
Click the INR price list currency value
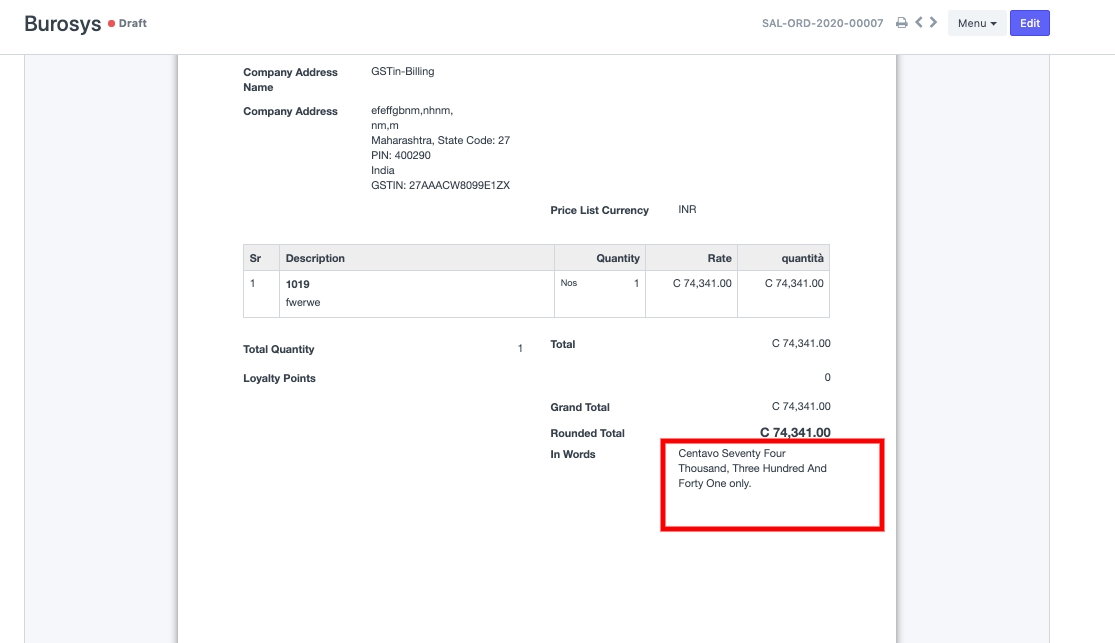(x=687, y=210)
